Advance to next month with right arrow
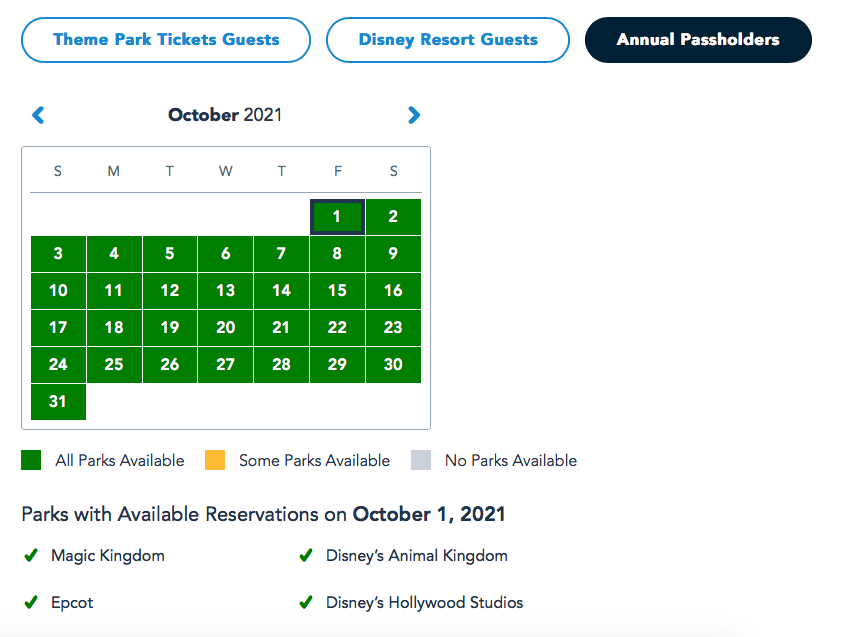Screen dimensions: 853x637 coord(414,115)
